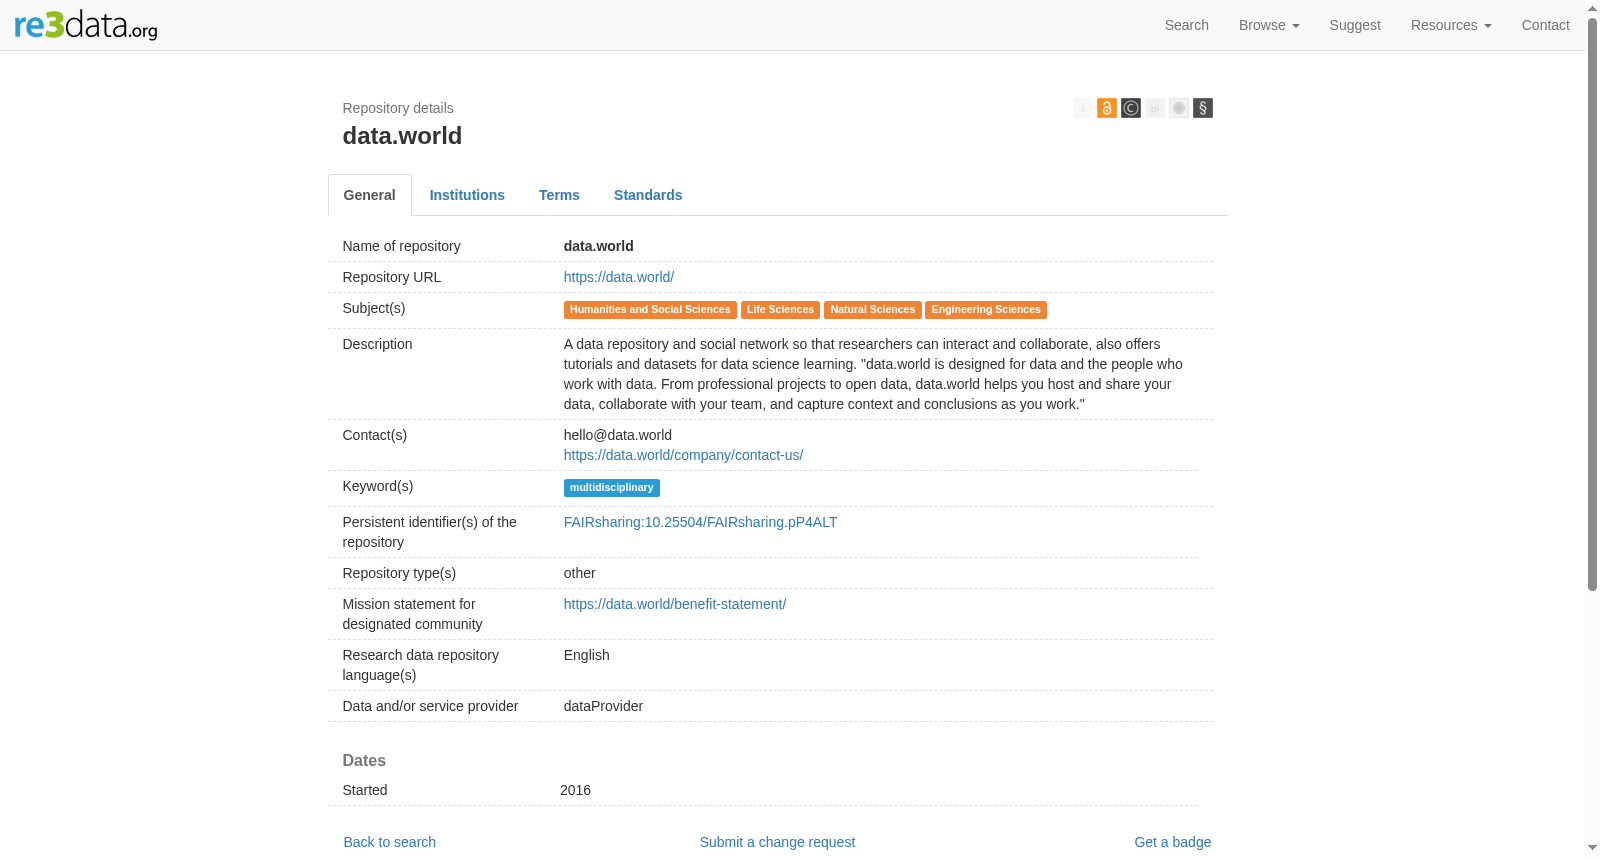Open the https://data.world/ repository URL
This screenshot has height=857, width=1600.
point(619,277)
